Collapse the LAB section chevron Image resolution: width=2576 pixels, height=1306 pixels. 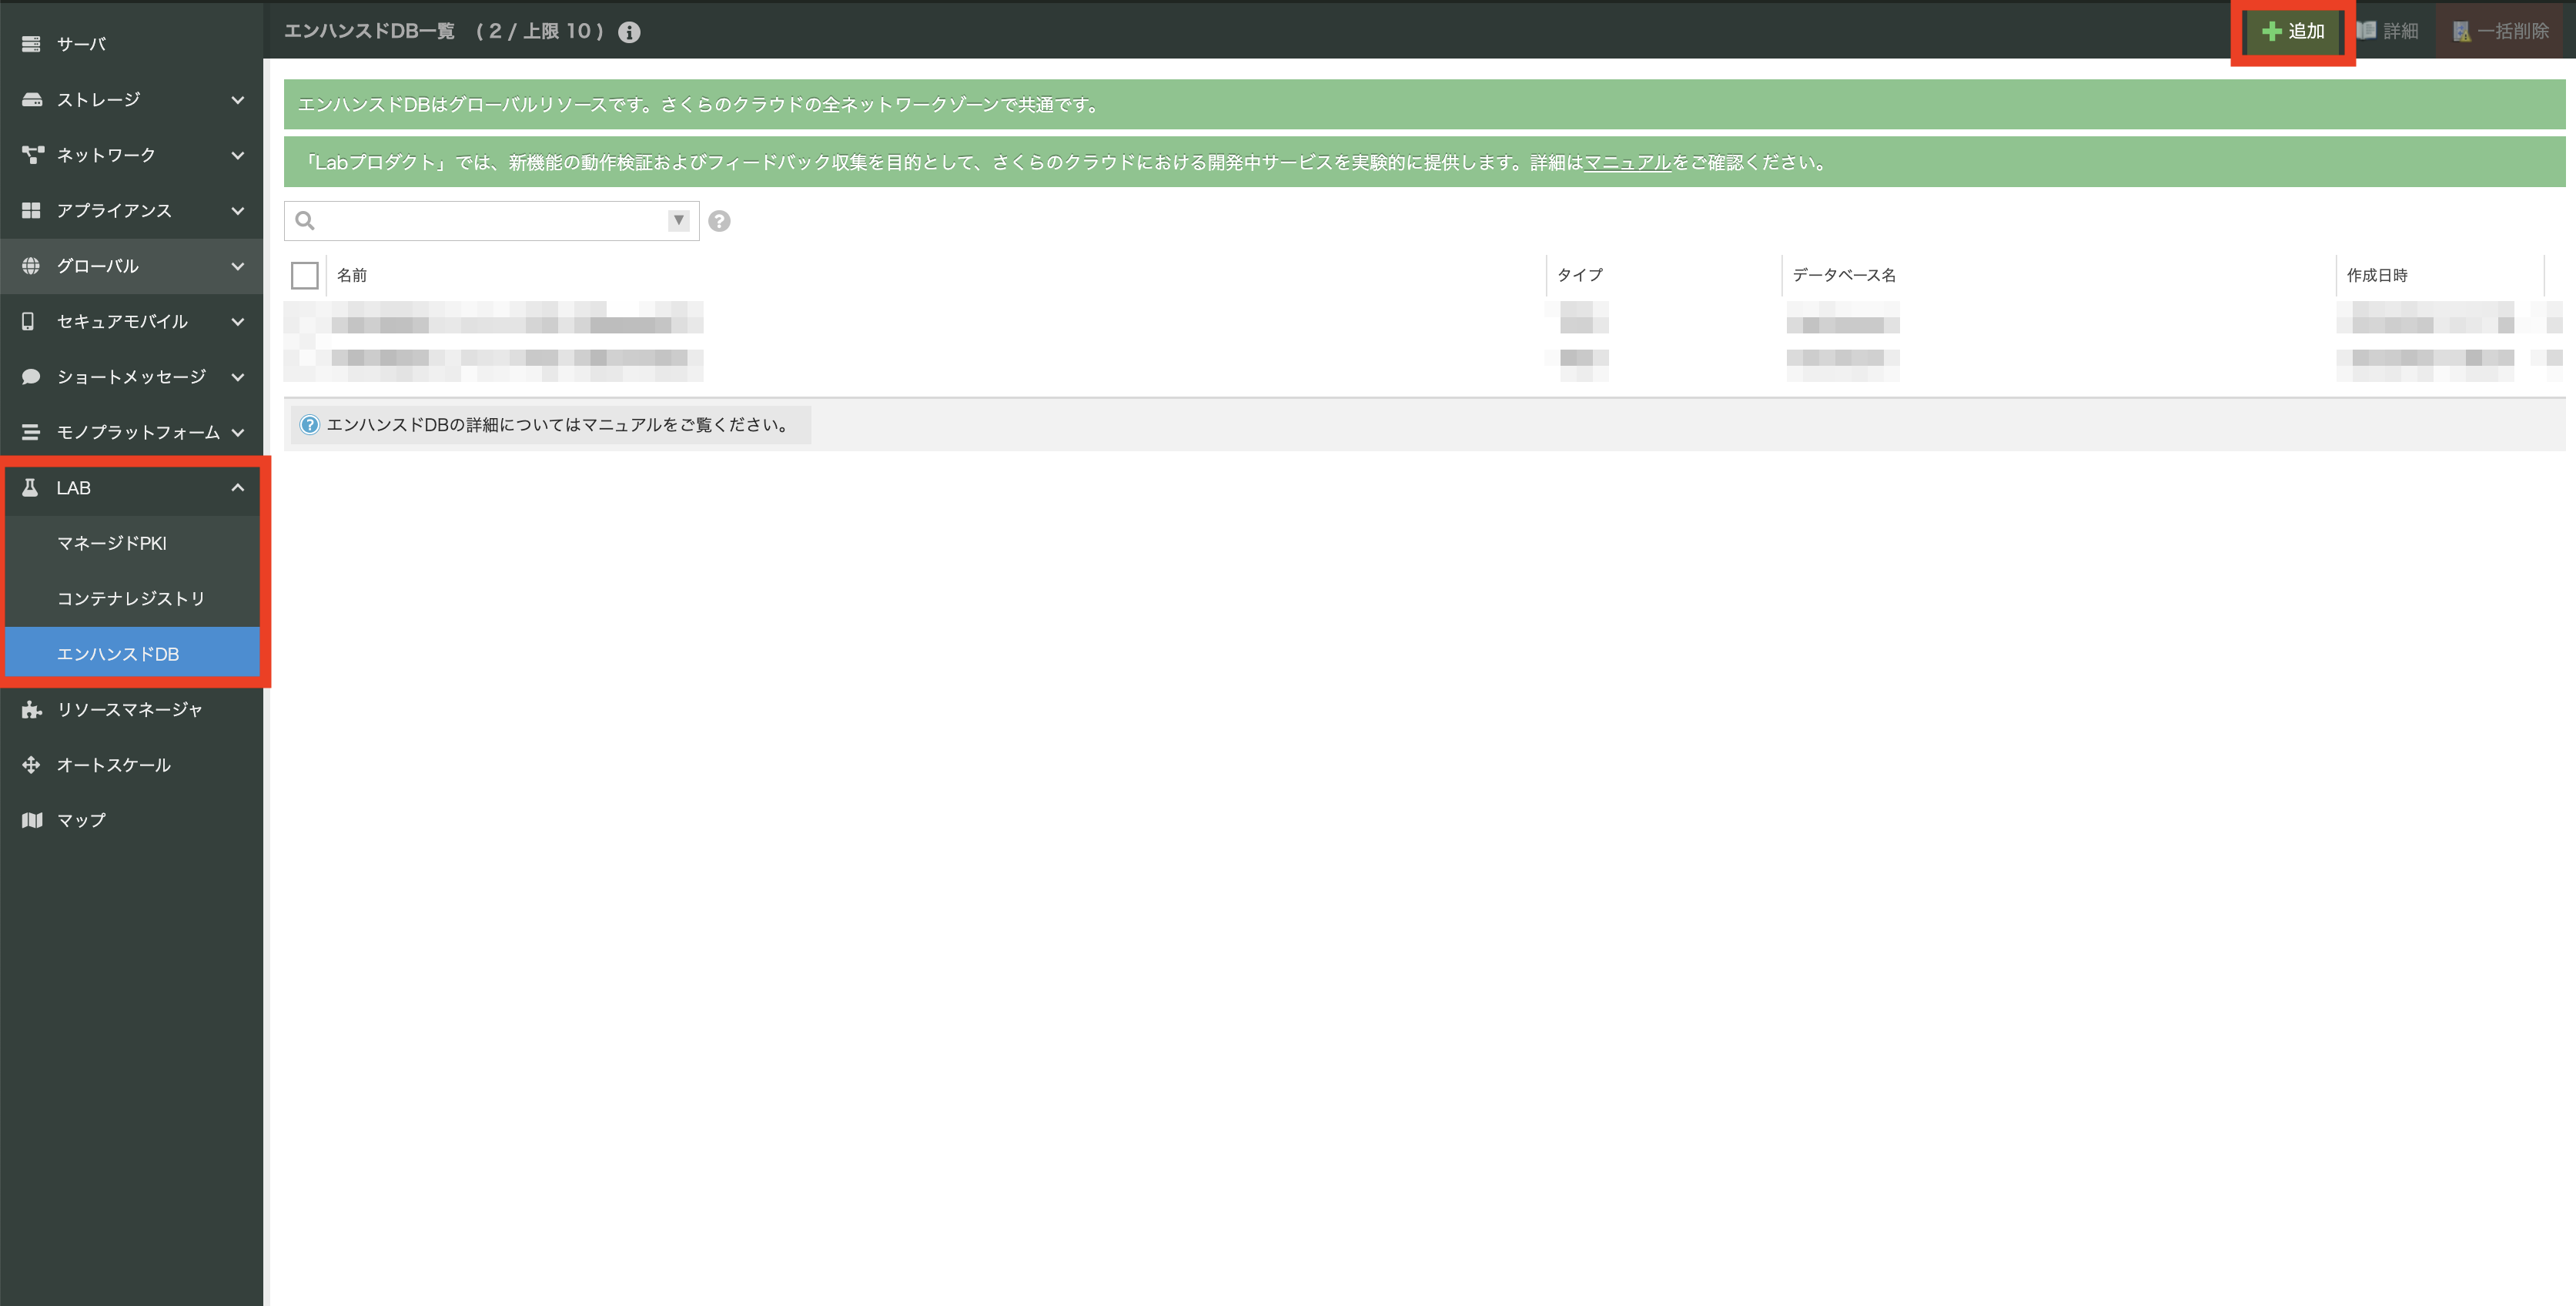point(238,488)
